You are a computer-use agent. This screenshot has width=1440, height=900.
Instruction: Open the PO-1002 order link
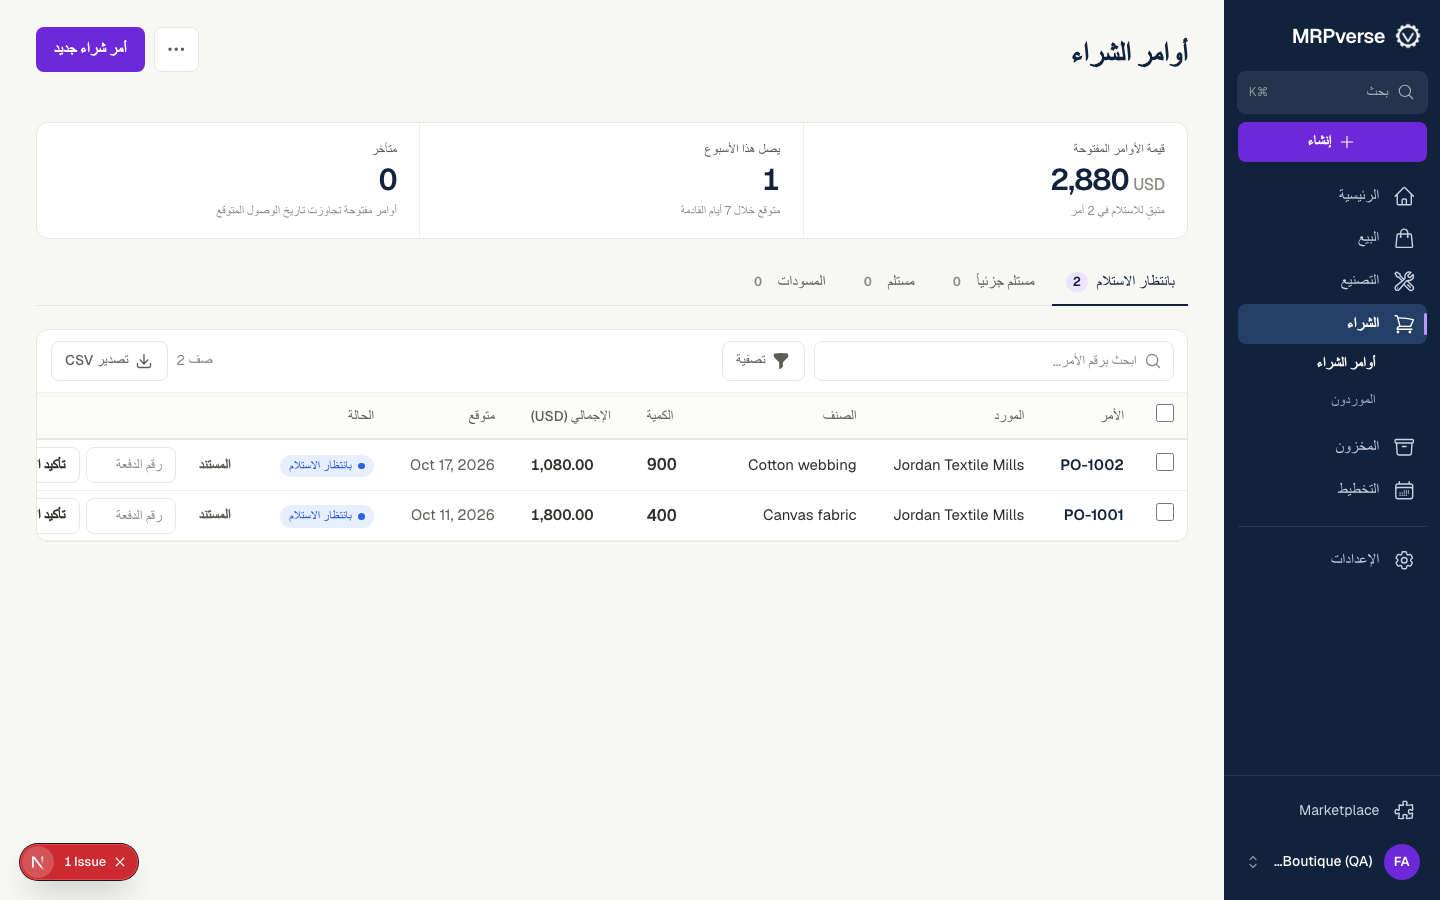click(x=1092, y=465)
